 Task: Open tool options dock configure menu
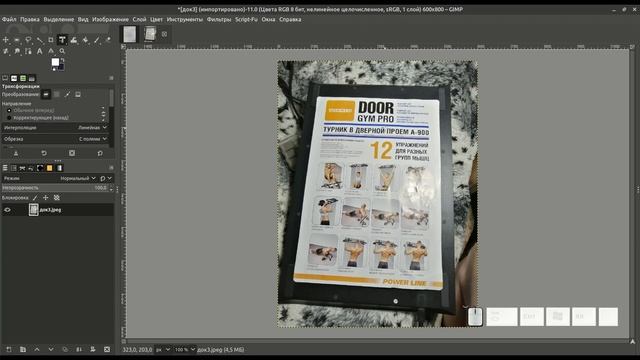click(111, 78)
